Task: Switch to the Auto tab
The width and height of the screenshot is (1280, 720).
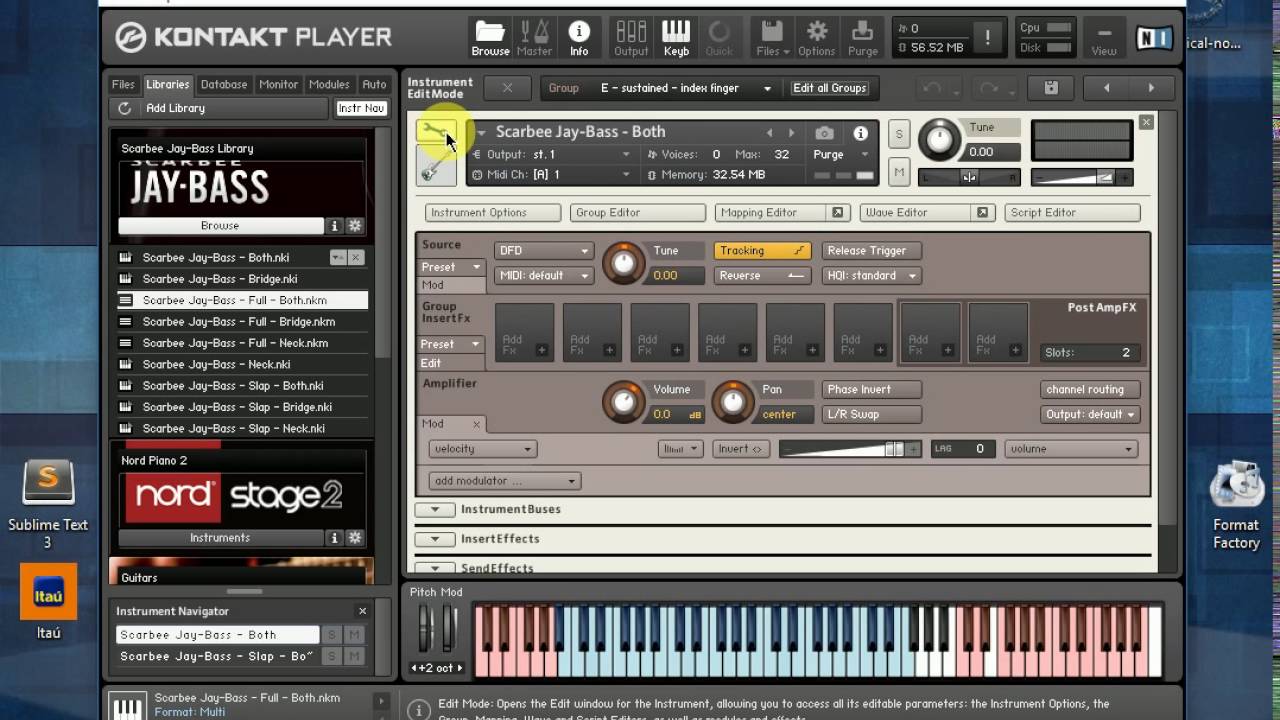Action: click(374, 85)
